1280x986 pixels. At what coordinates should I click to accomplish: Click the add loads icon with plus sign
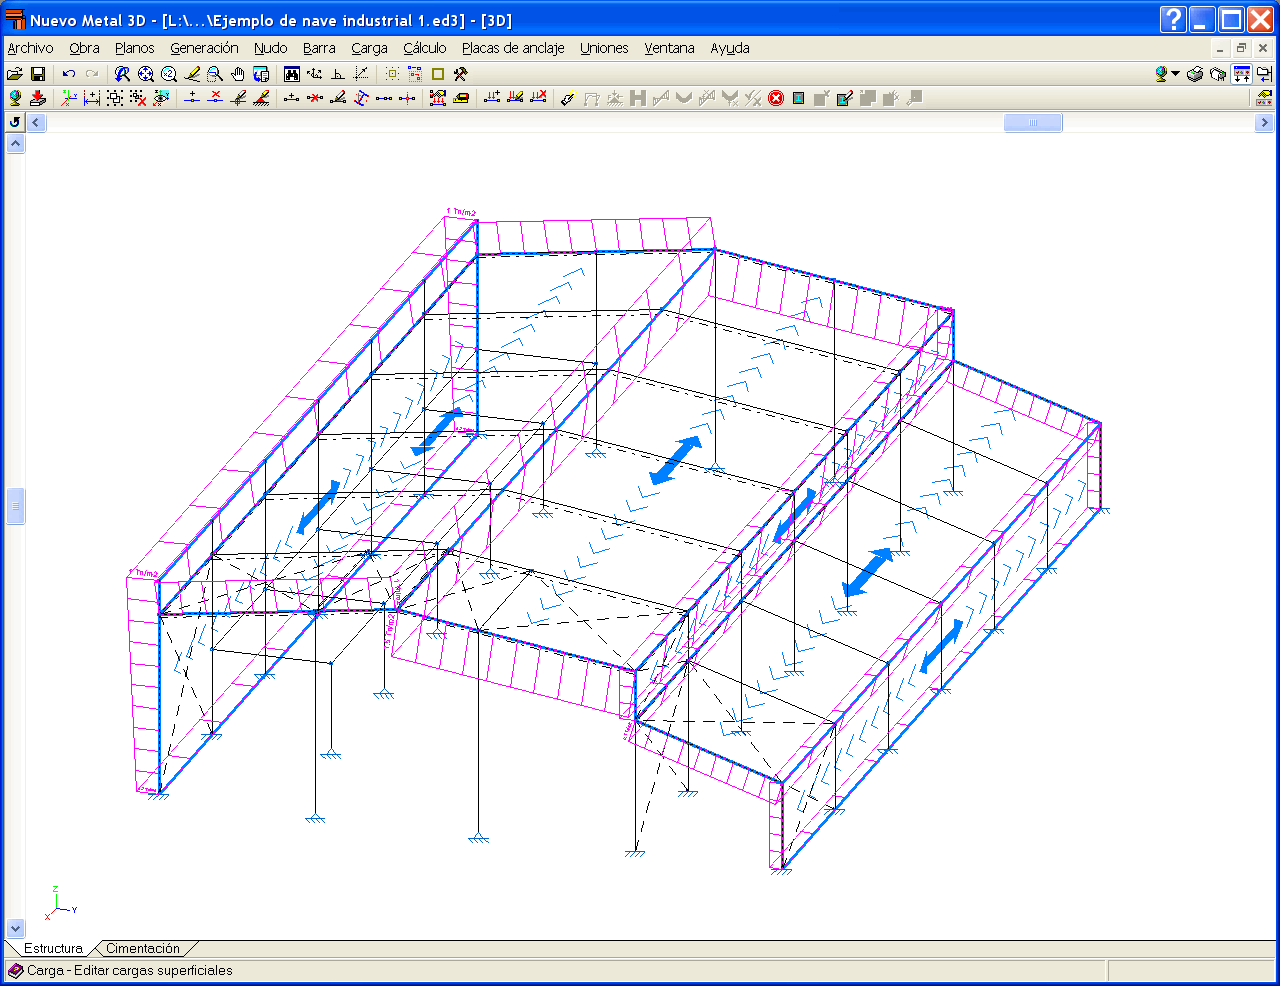click(492, 98)
